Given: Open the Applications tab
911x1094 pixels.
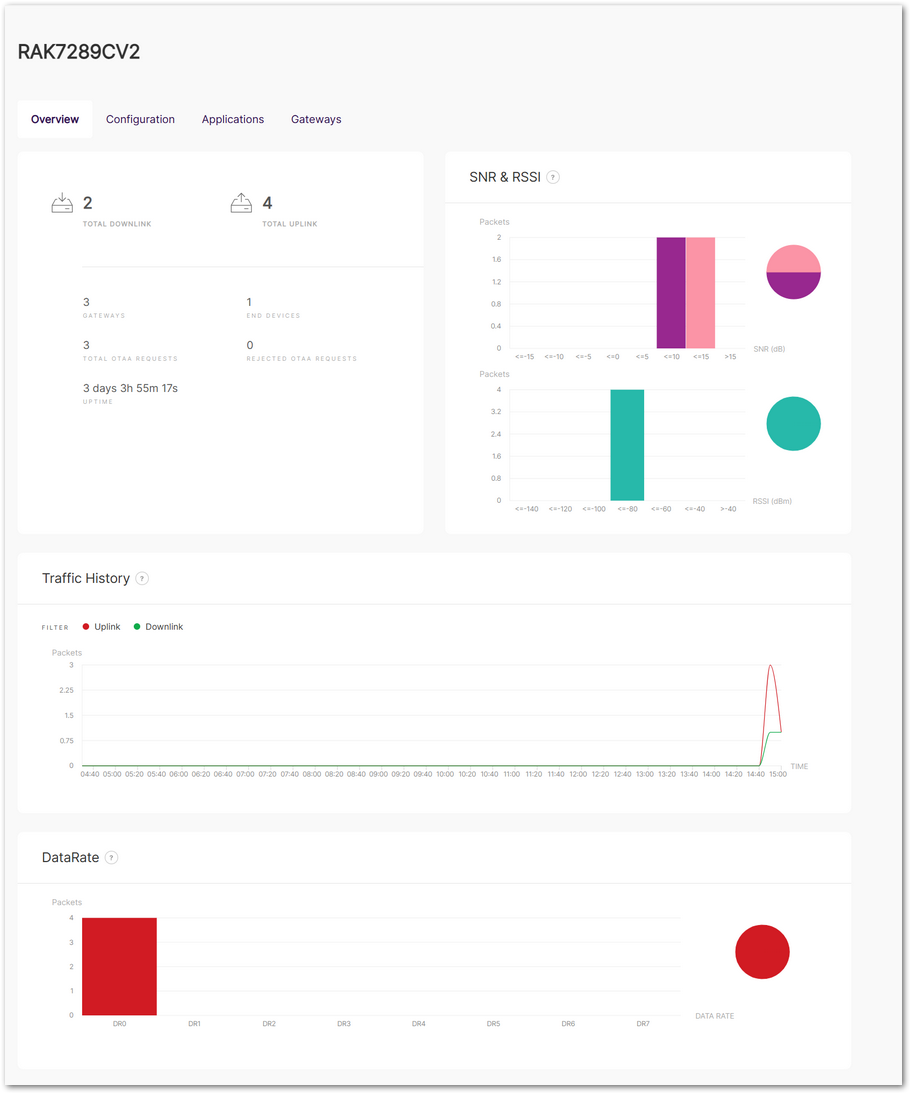Looking at the screenshot, I should (x=233, y=119).
